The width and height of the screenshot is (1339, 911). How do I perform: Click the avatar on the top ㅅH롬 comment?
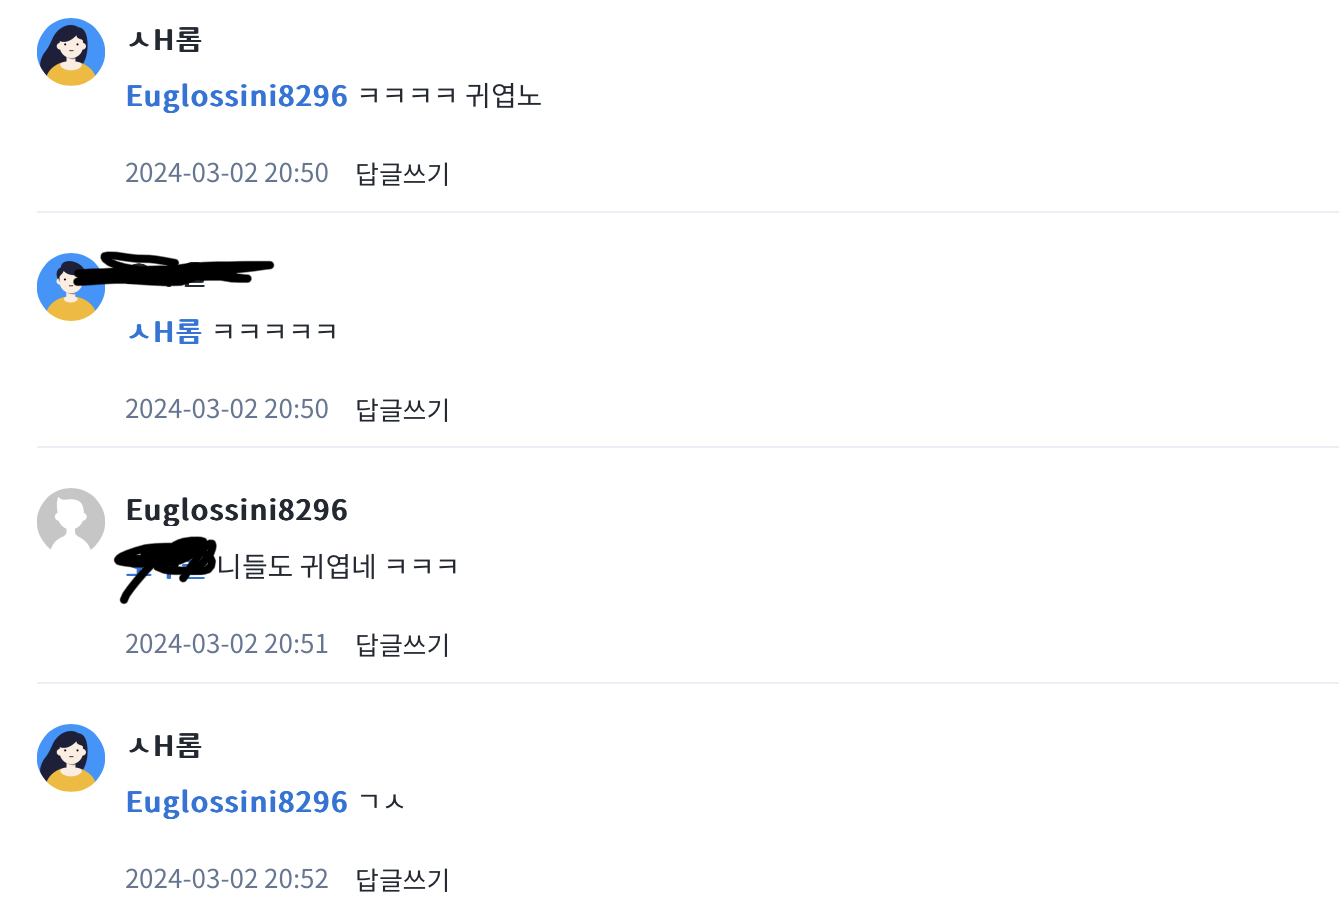[x=71, y=52]
